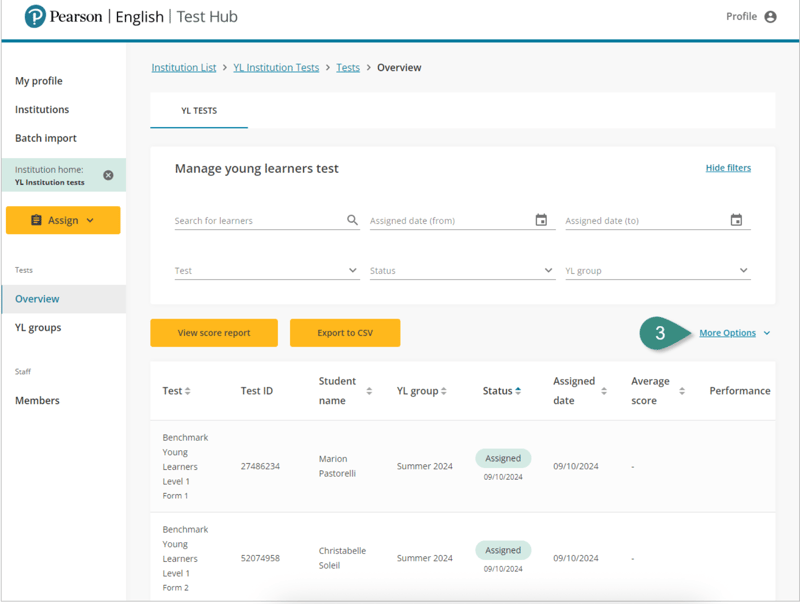Sort by Status column arrows
The width and height of the screenshot is (800, 604).
click(x=518, y=391)
